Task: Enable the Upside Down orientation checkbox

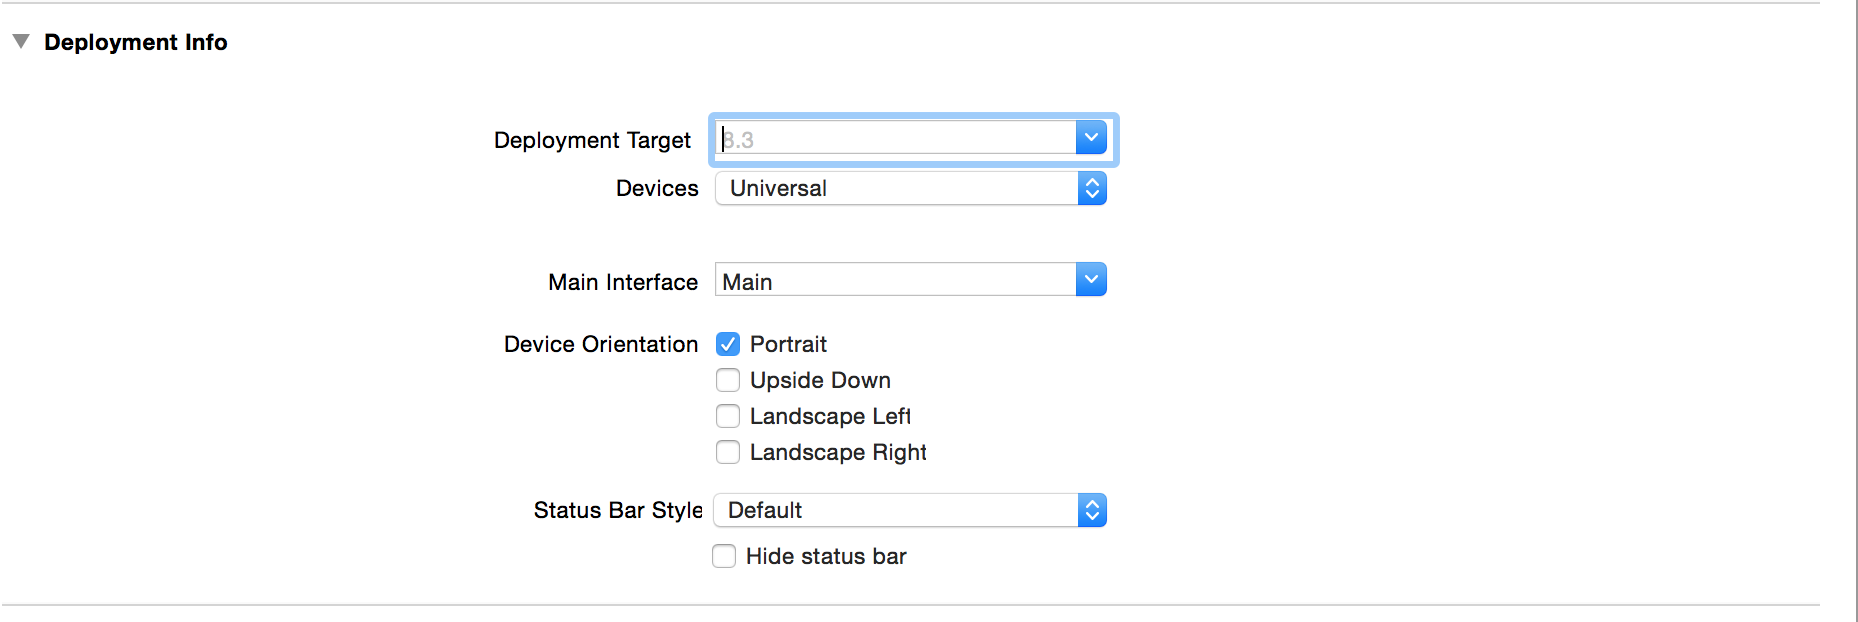Action: 728,380
